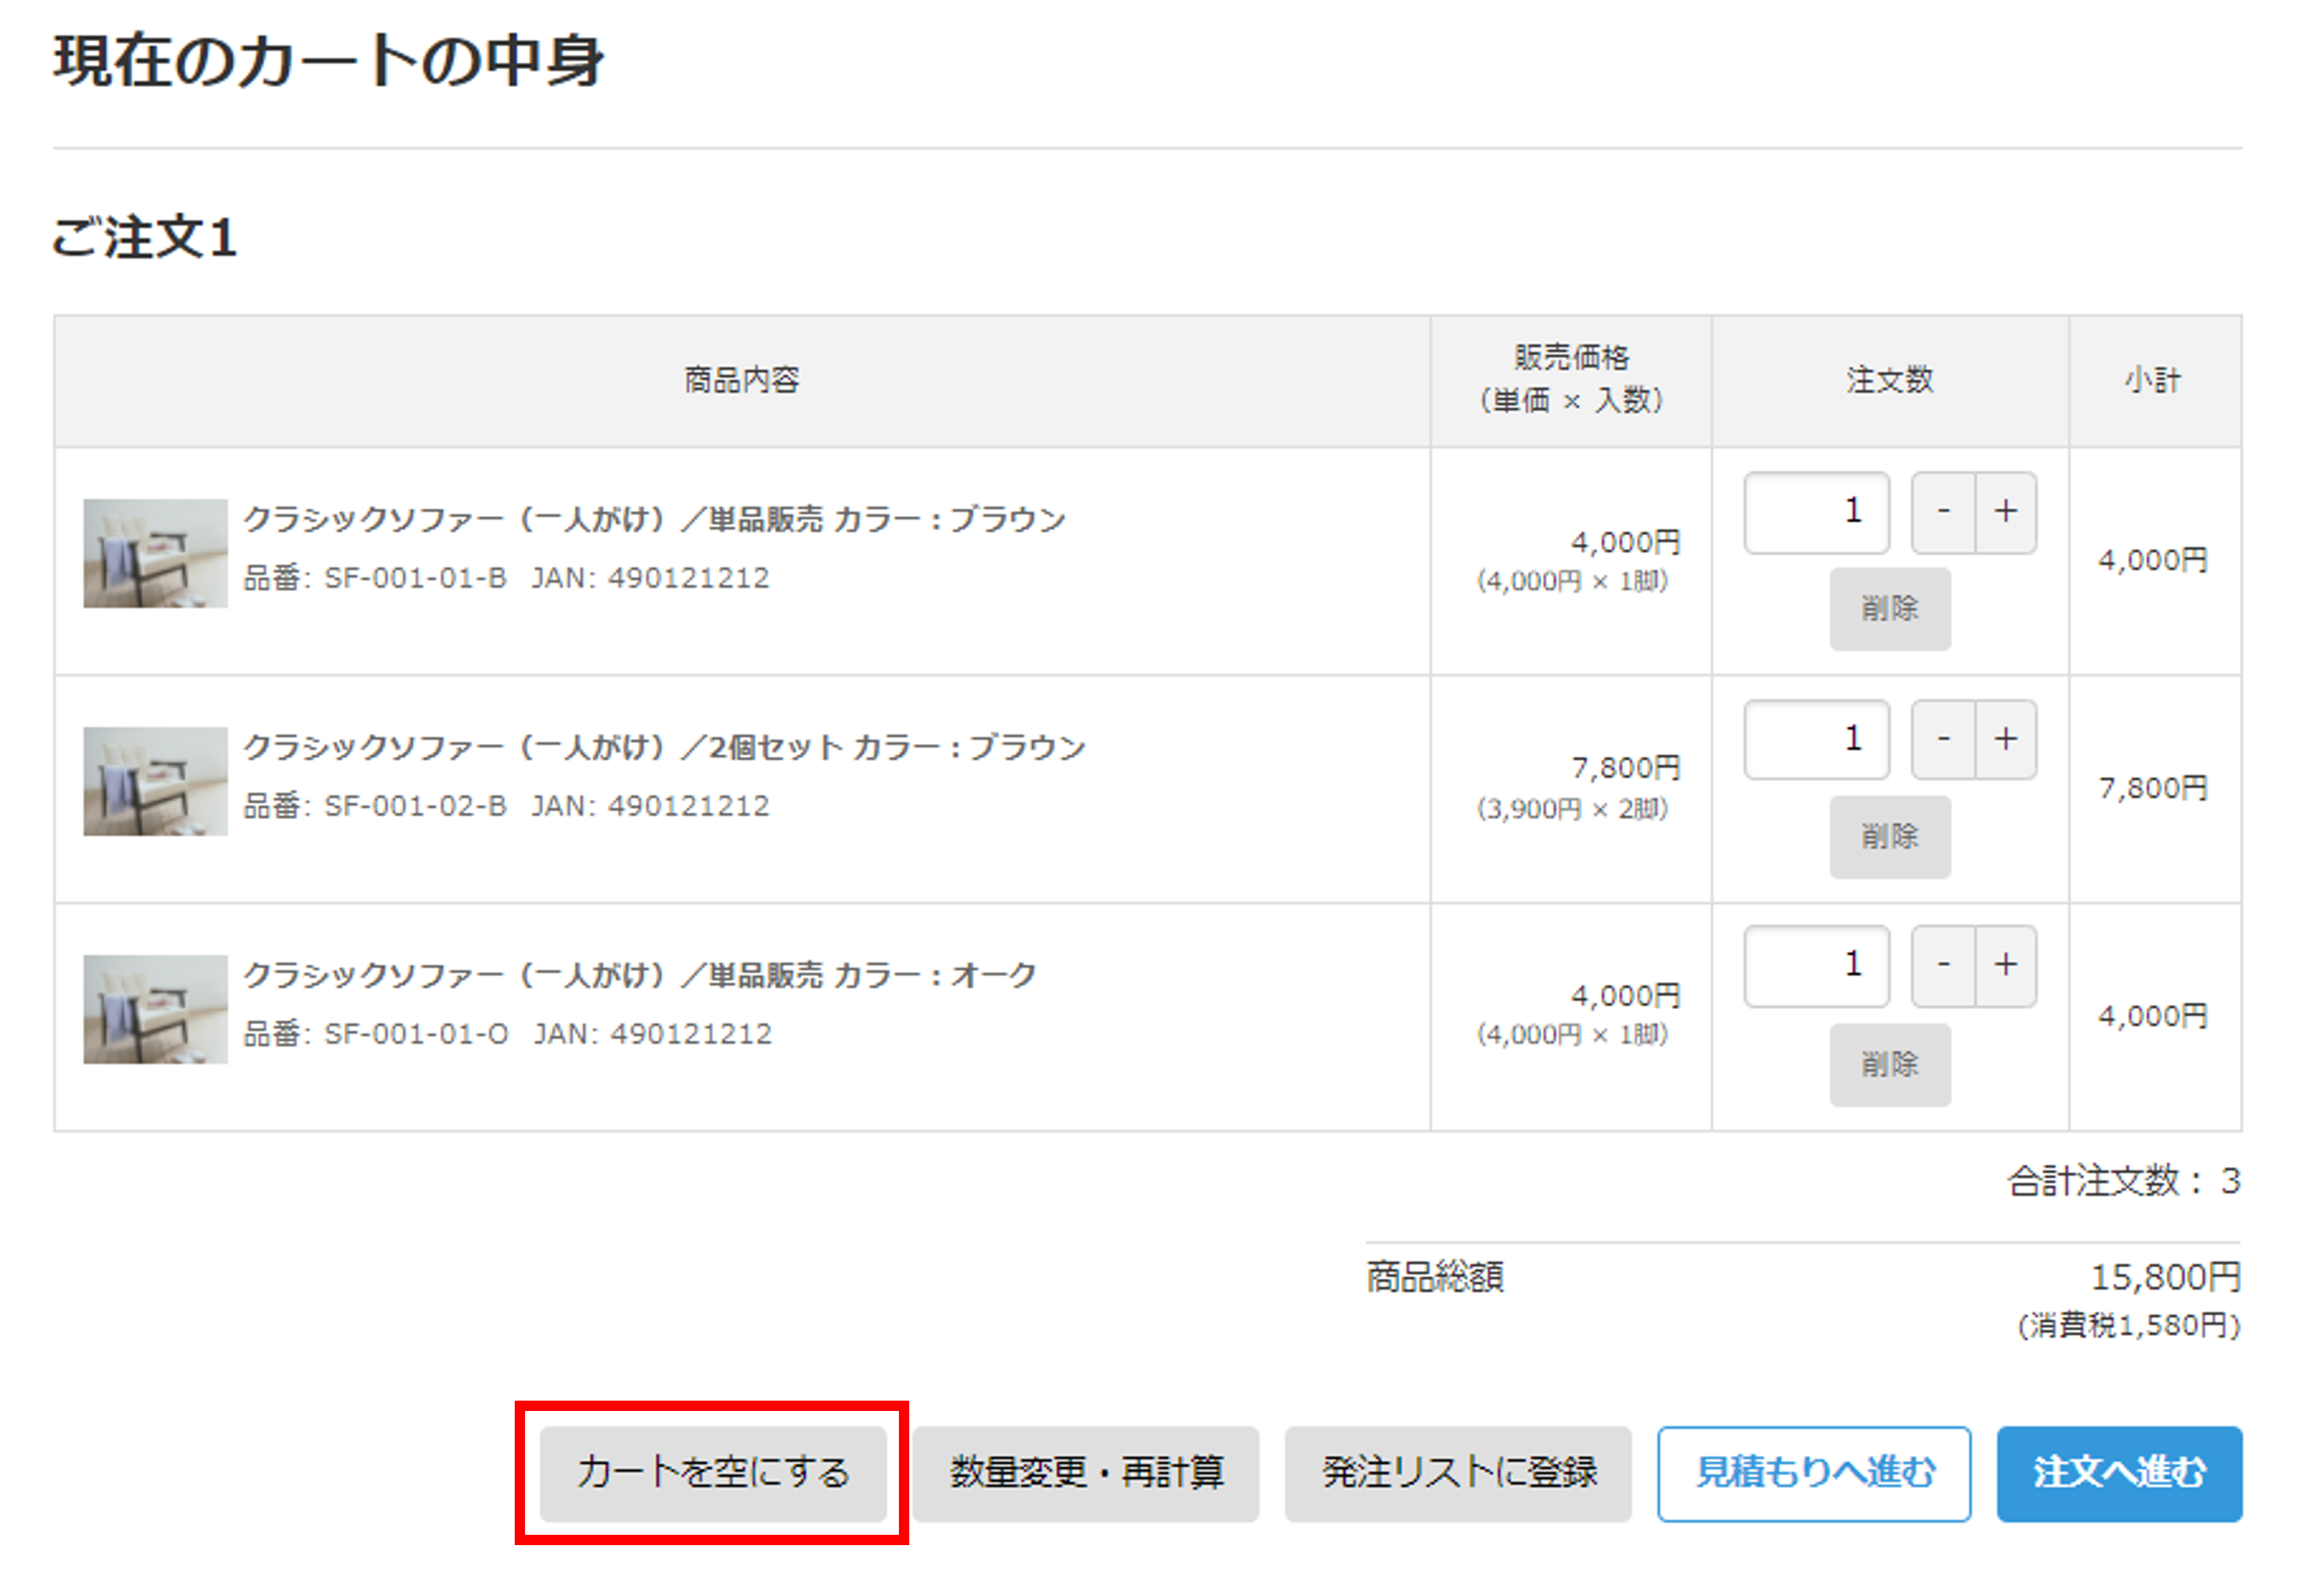Click the 商品内容 column header
2314x1596 pixels.
(742, 380)
